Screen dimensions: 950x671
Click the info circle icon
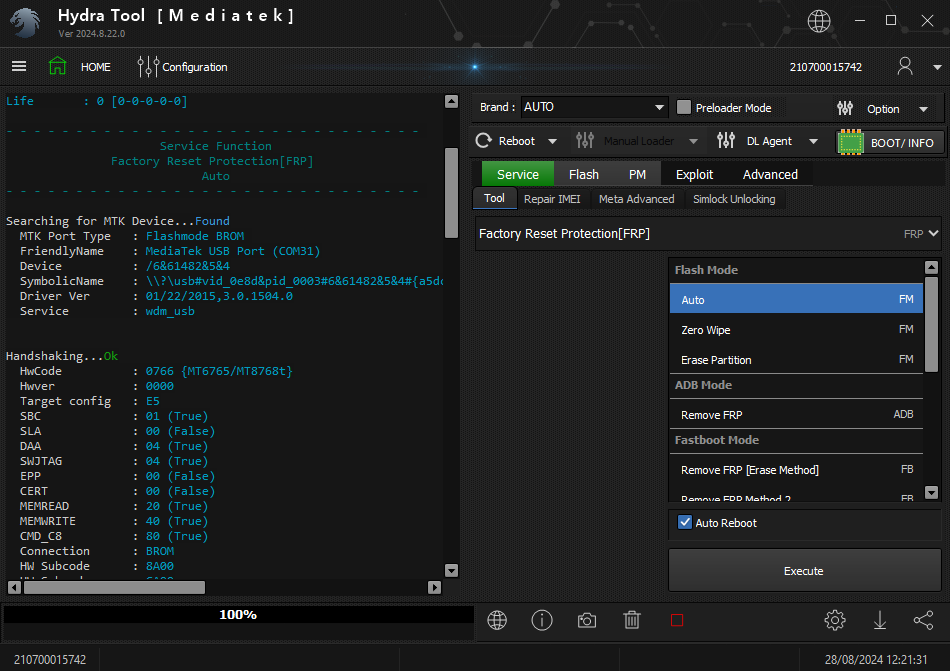(542, 620)
